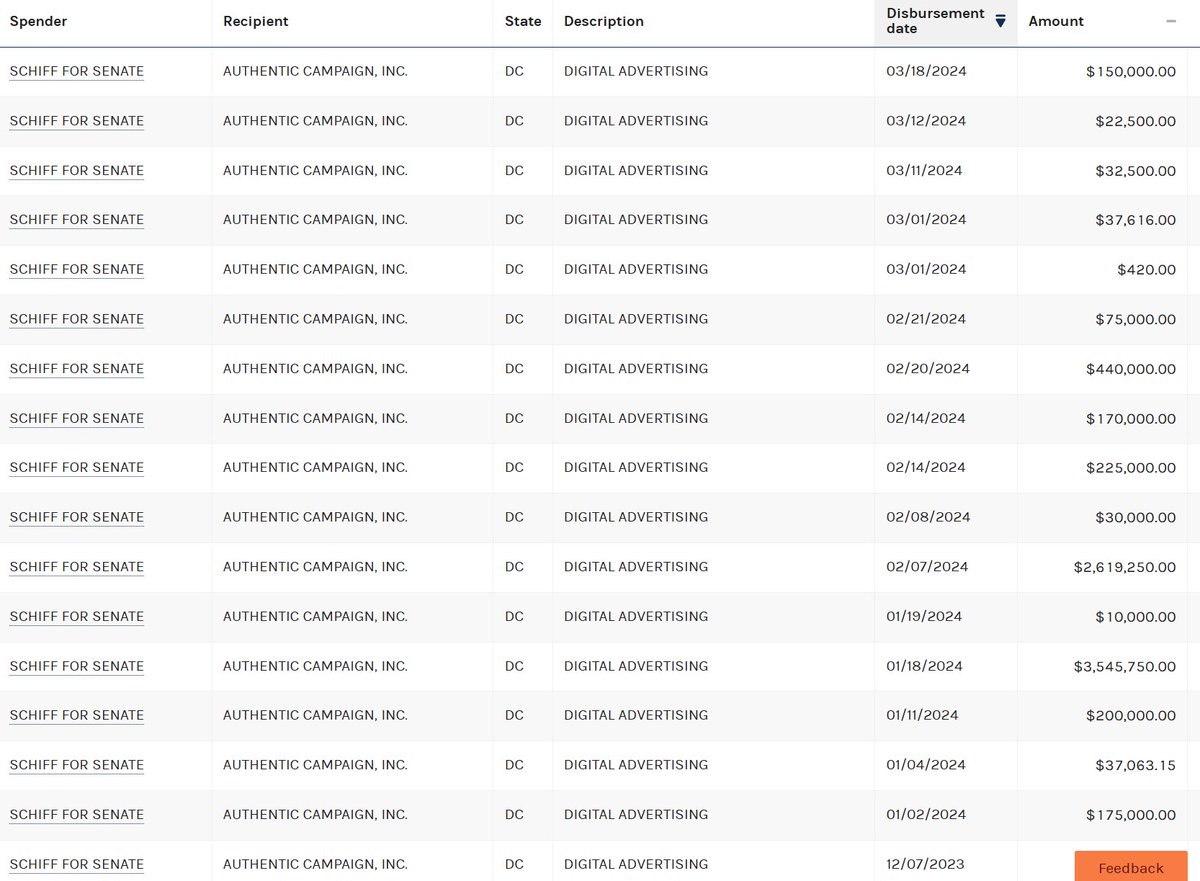Screen dimensions: 1200x881
Task: Click the Description column header
Action: tap(604, 21)
